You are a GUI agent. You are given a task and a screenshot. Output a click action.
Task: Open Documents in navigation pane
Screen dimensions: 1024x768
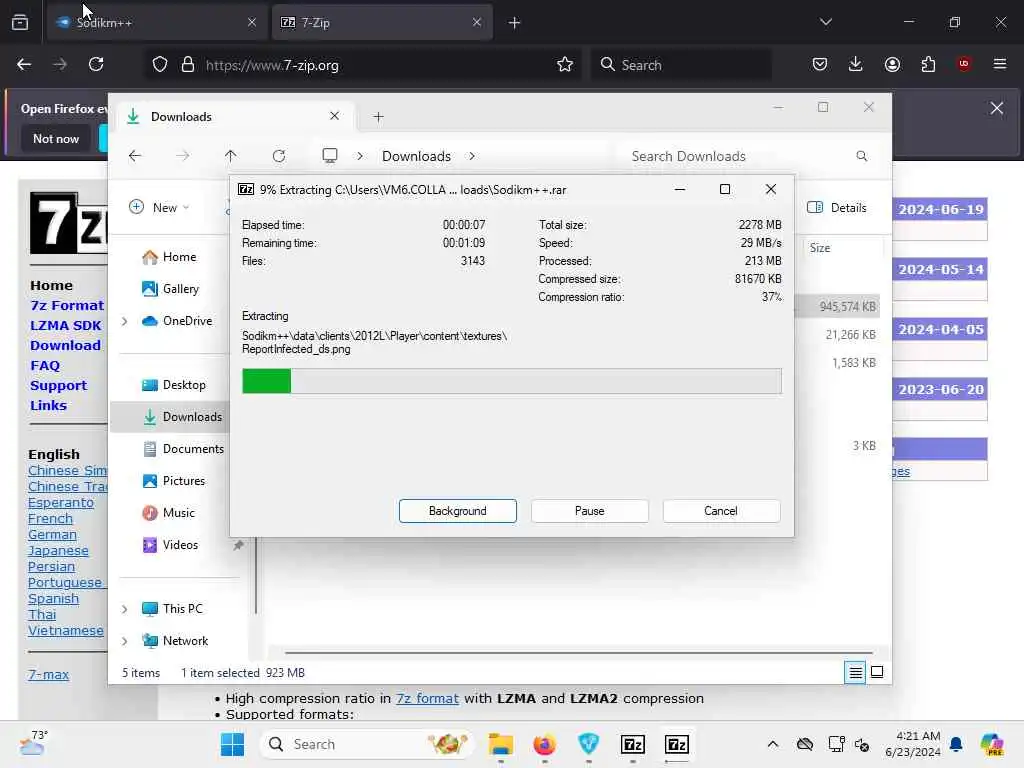click(183, 449)
